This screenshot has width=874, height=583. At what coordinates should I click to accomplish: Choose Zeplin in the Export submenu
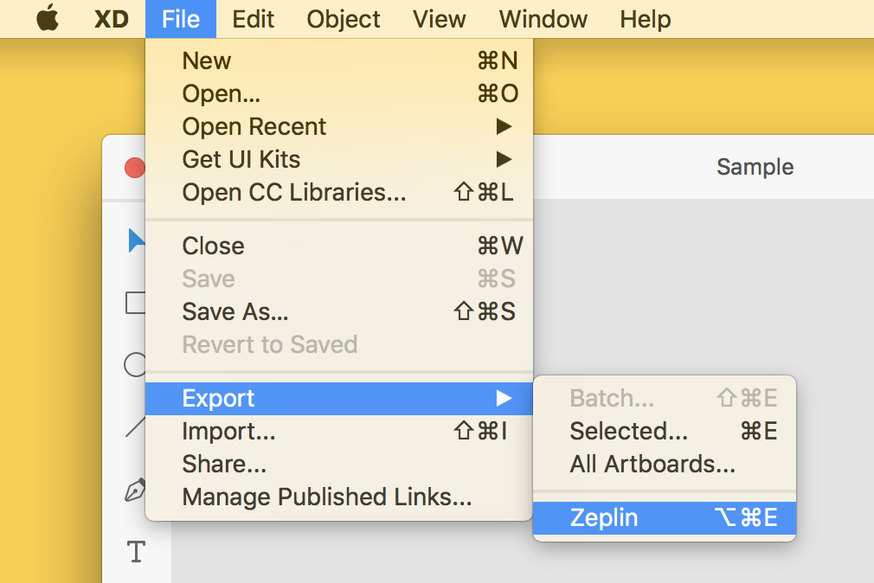click(x=664, y=518)
